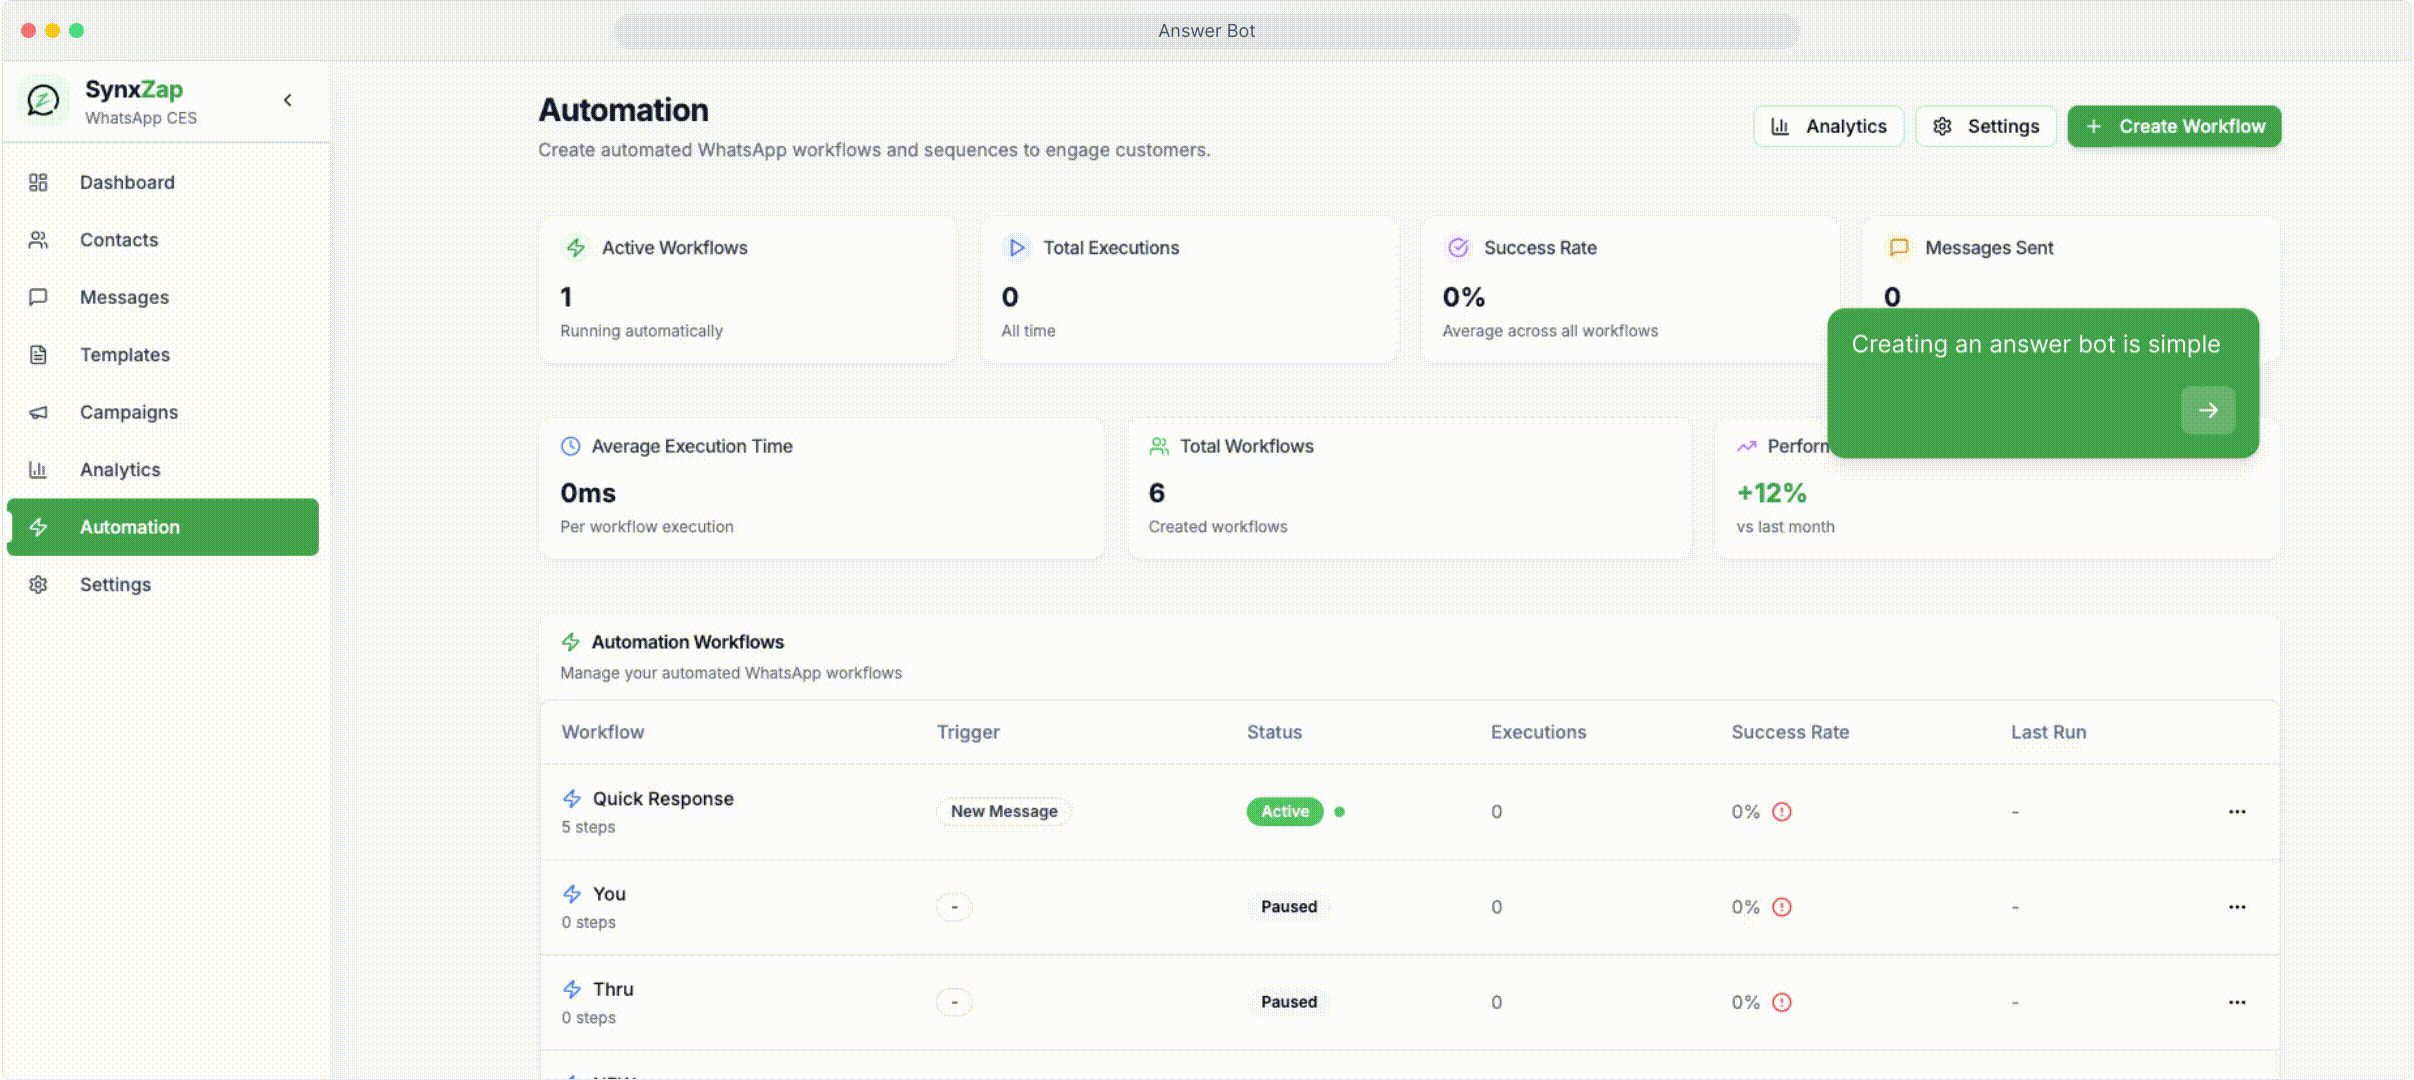Image resolution: width=2414 pixels, height=1080 pixels.
Task: Click the New Message trigger badge
Action: pos(1004,812)
